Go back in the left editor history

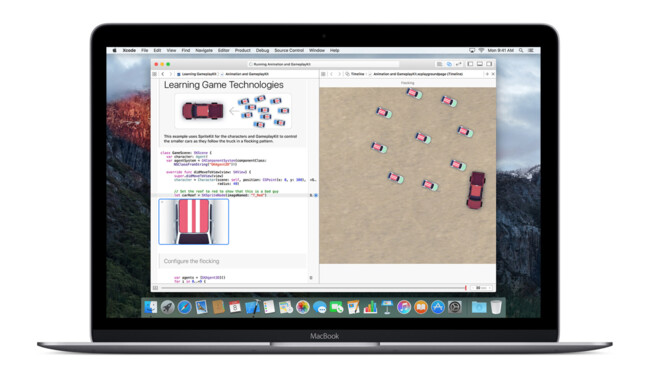click(163, 74)
